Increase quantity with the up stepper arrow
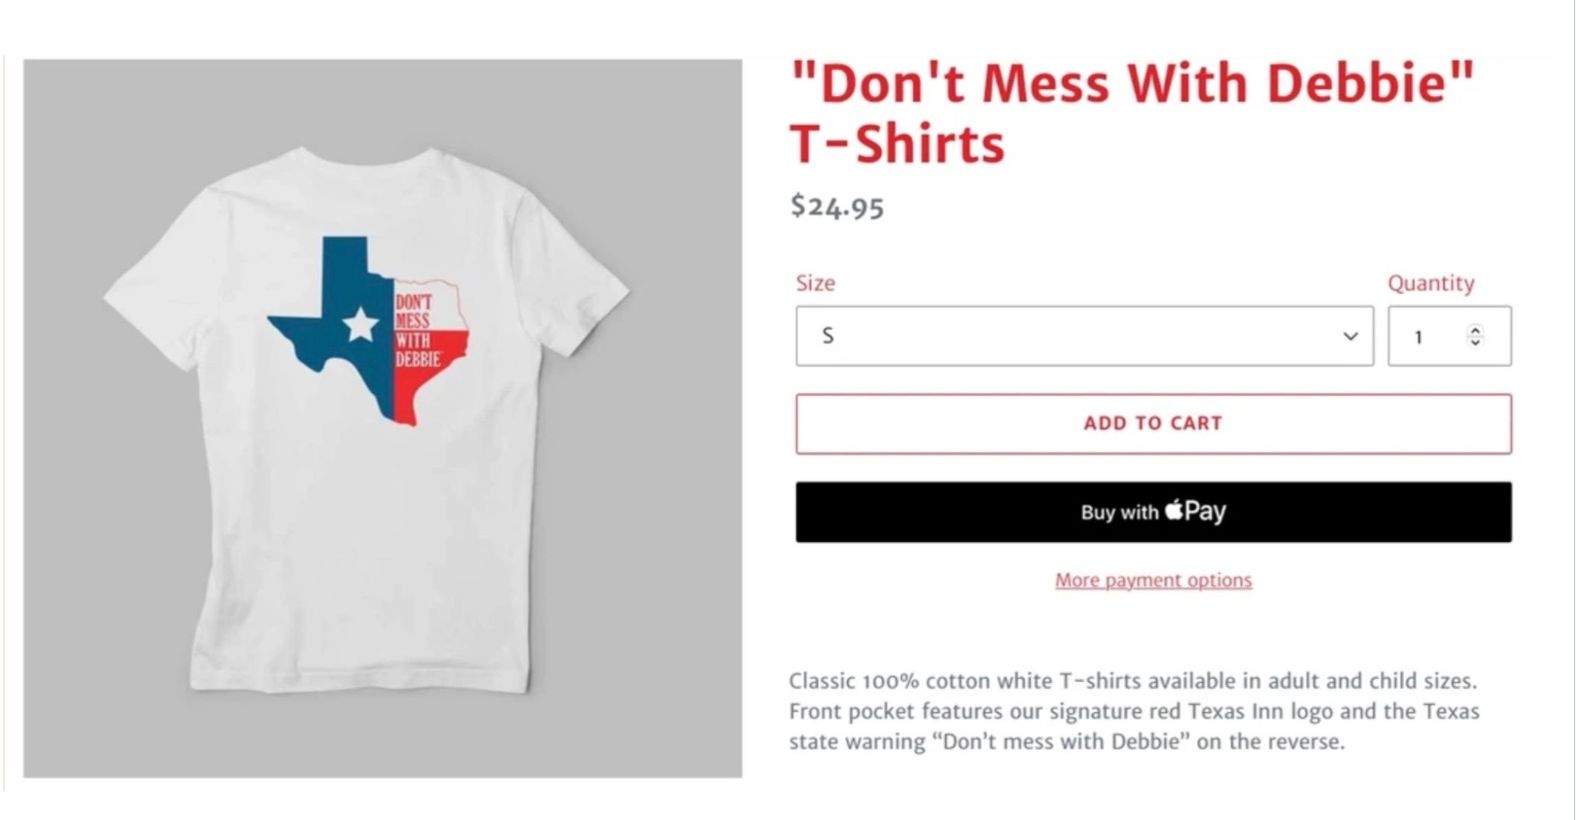Viewport: 1576px width, 820px height. tap(1475, 330)
